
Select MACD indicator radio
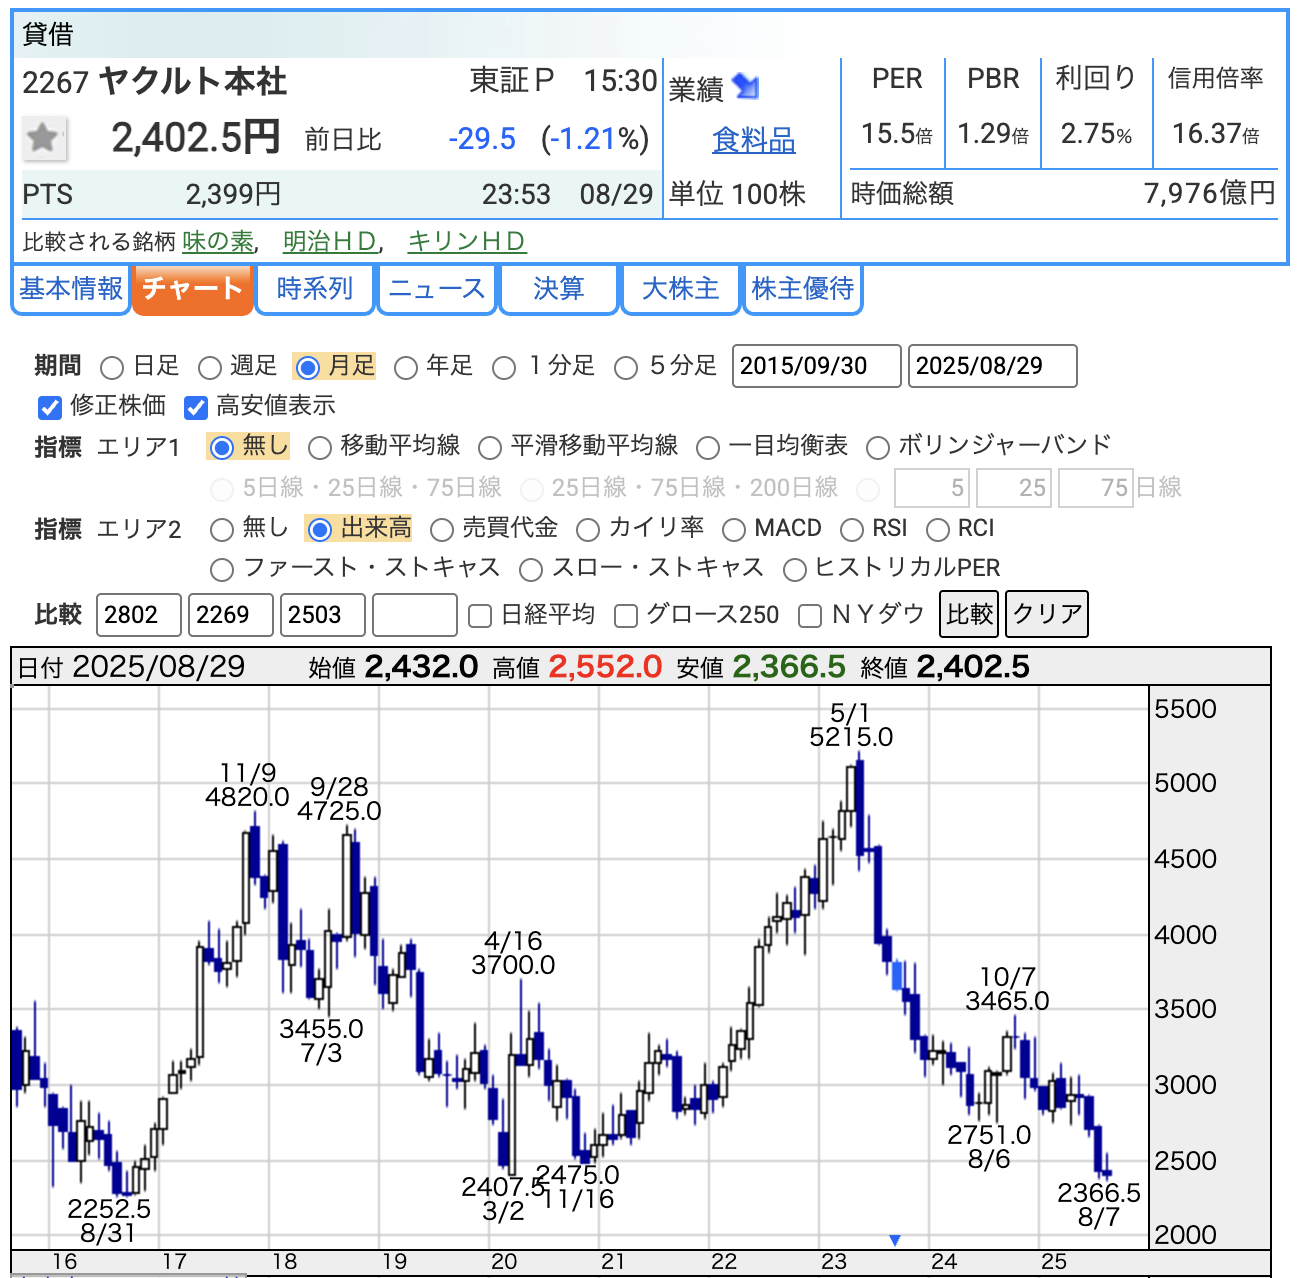(733, 529)
